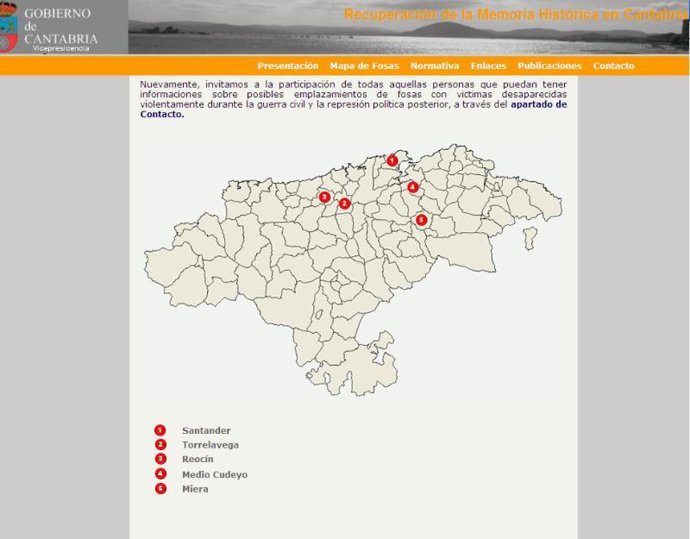The image size is (690, 539).
Task: Click map marker 4 on Medio Cudeyo
Action: pos(412,187)
